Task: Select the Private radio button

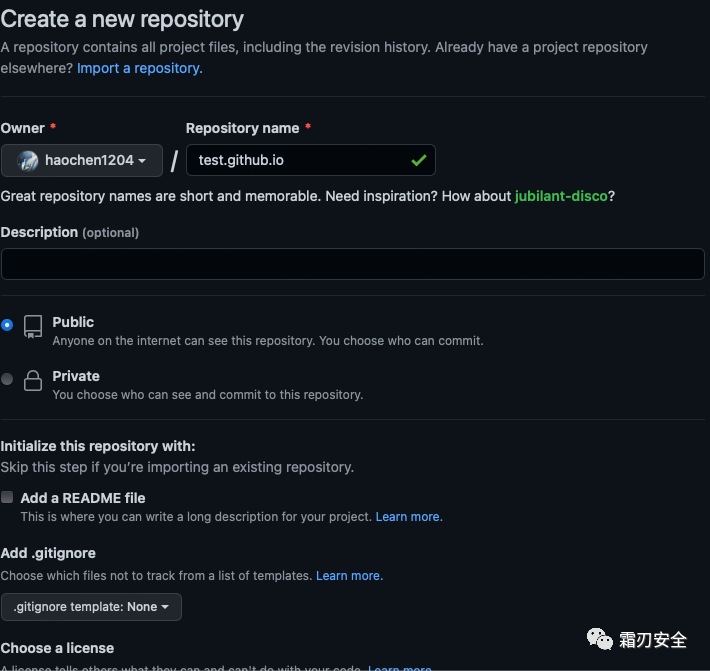Action: (x=8, y=379)
